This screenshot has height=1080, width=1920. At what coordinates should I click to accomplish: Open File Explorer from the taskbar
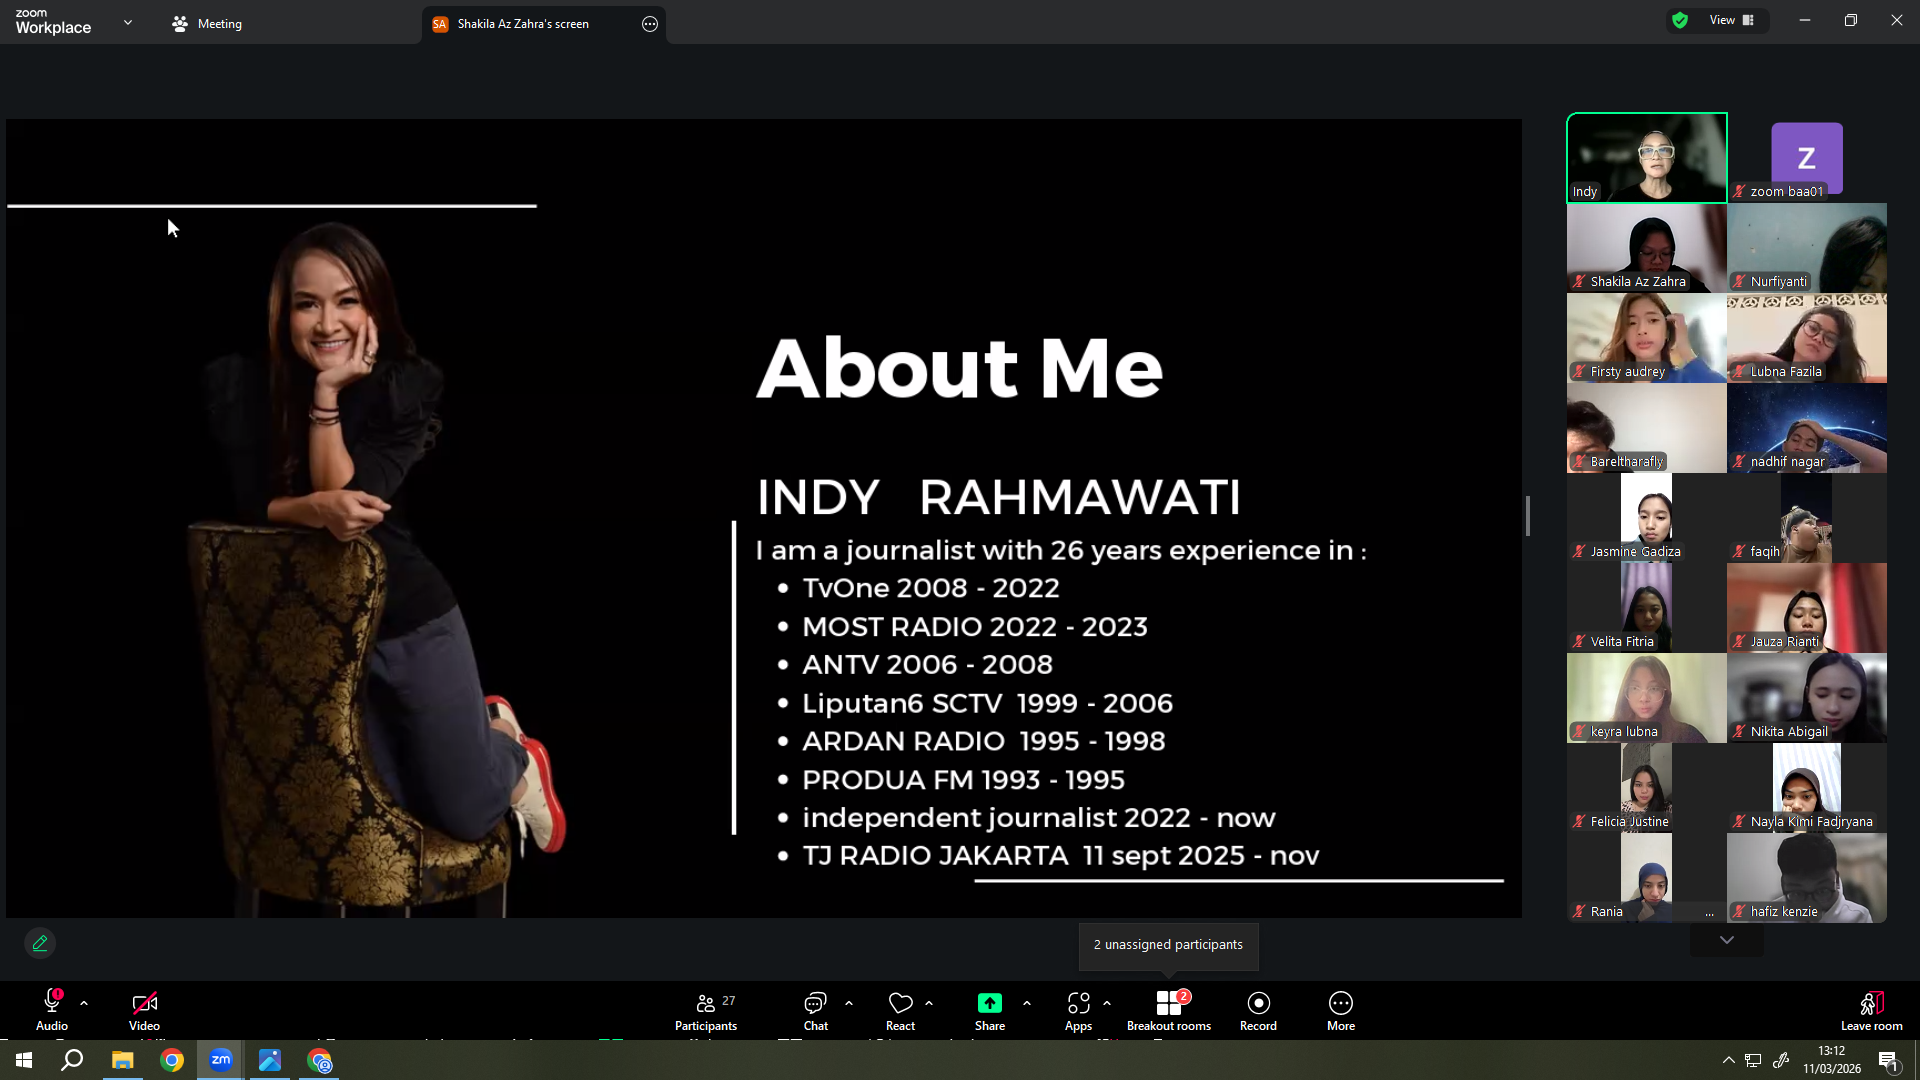coord(122,1060)
